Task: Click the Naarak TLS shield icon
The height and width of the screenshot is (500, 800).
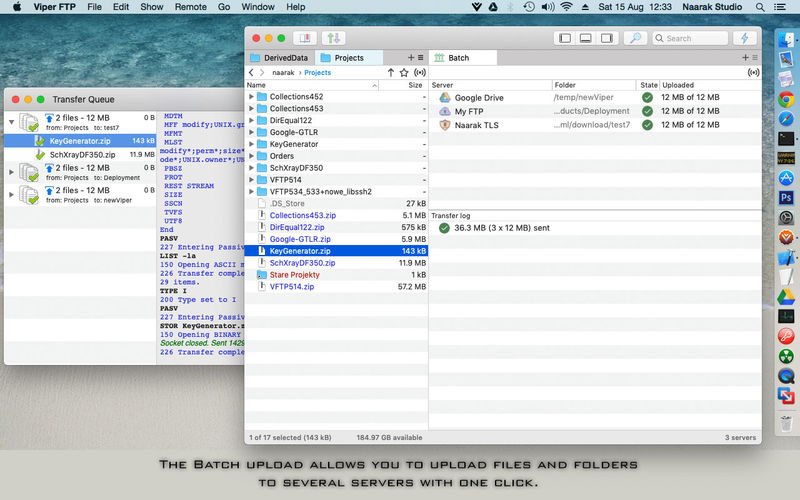Action: point(445,125)
